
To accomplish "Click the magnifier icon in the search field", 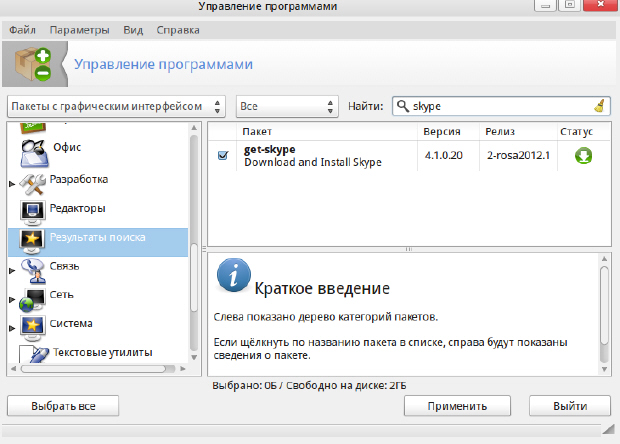I will [403, 106].
